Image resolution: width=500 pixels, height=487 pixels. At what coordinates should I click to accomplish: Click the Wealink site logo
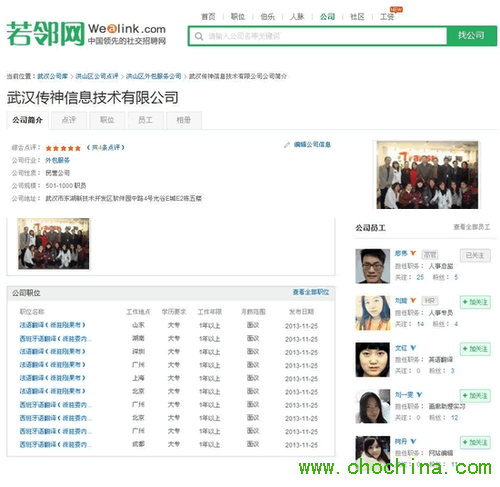pos(86,33)
